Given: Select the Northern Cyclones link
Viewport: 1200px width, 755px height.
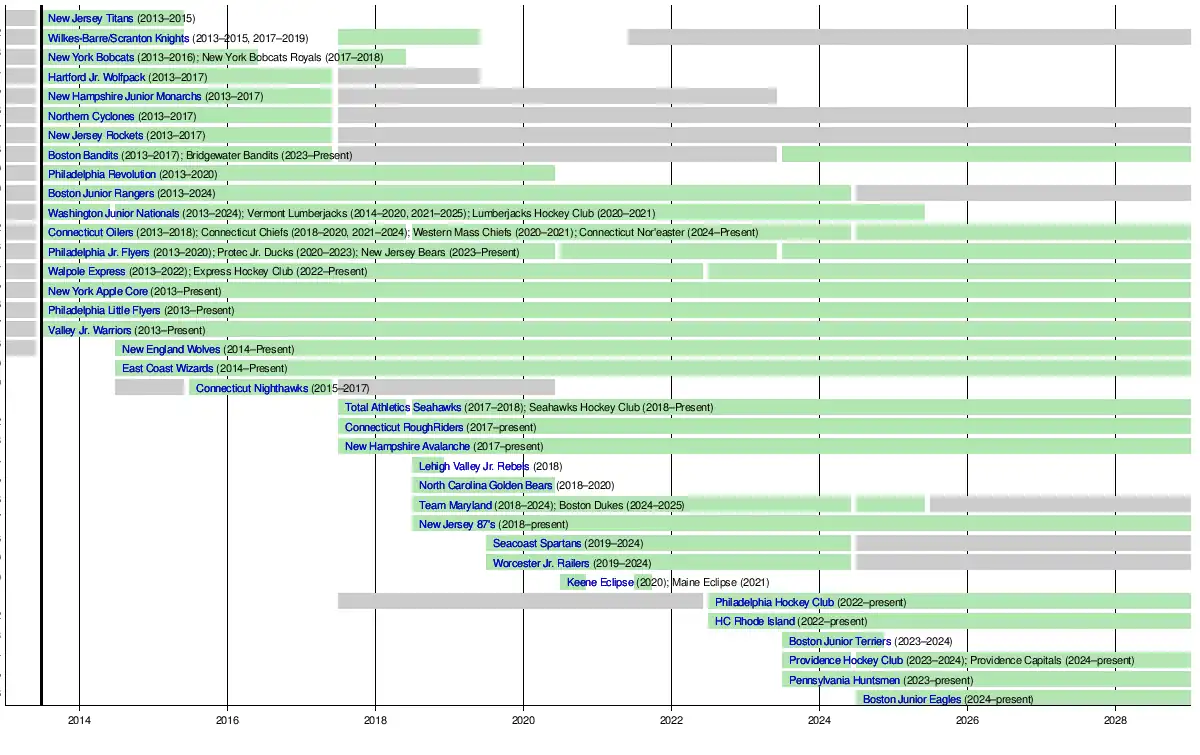Looking at the screenshot, I should [x=91, y=116].
